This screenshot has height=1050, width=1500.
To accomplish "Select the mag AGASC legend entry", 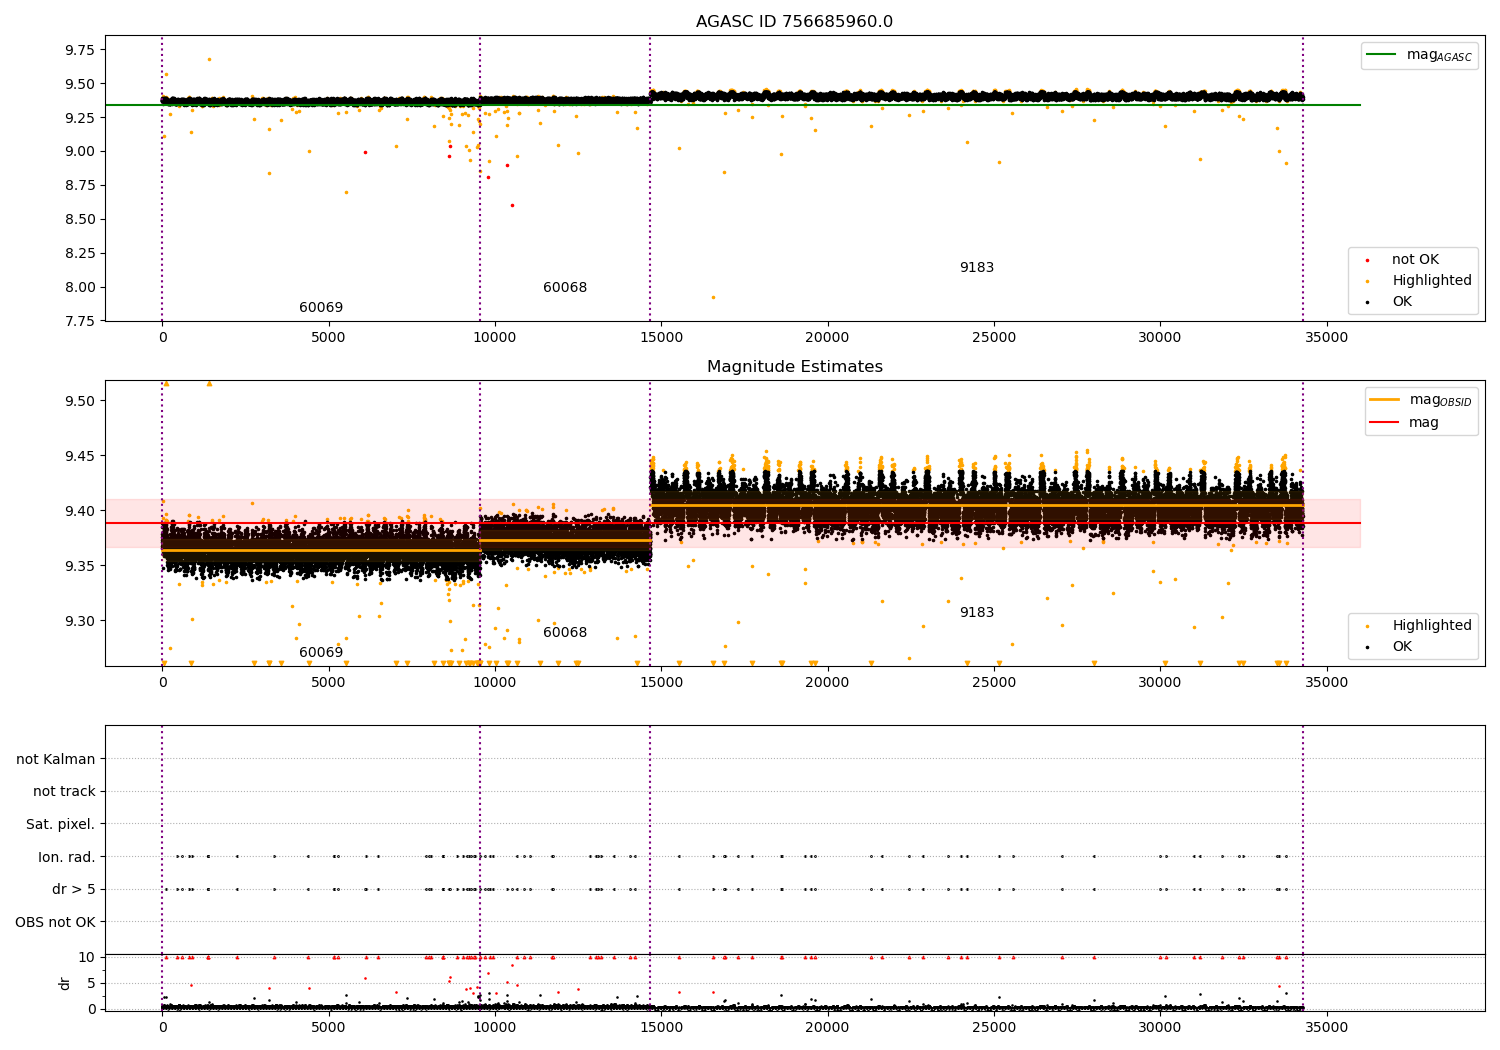I will [1419, 55].
